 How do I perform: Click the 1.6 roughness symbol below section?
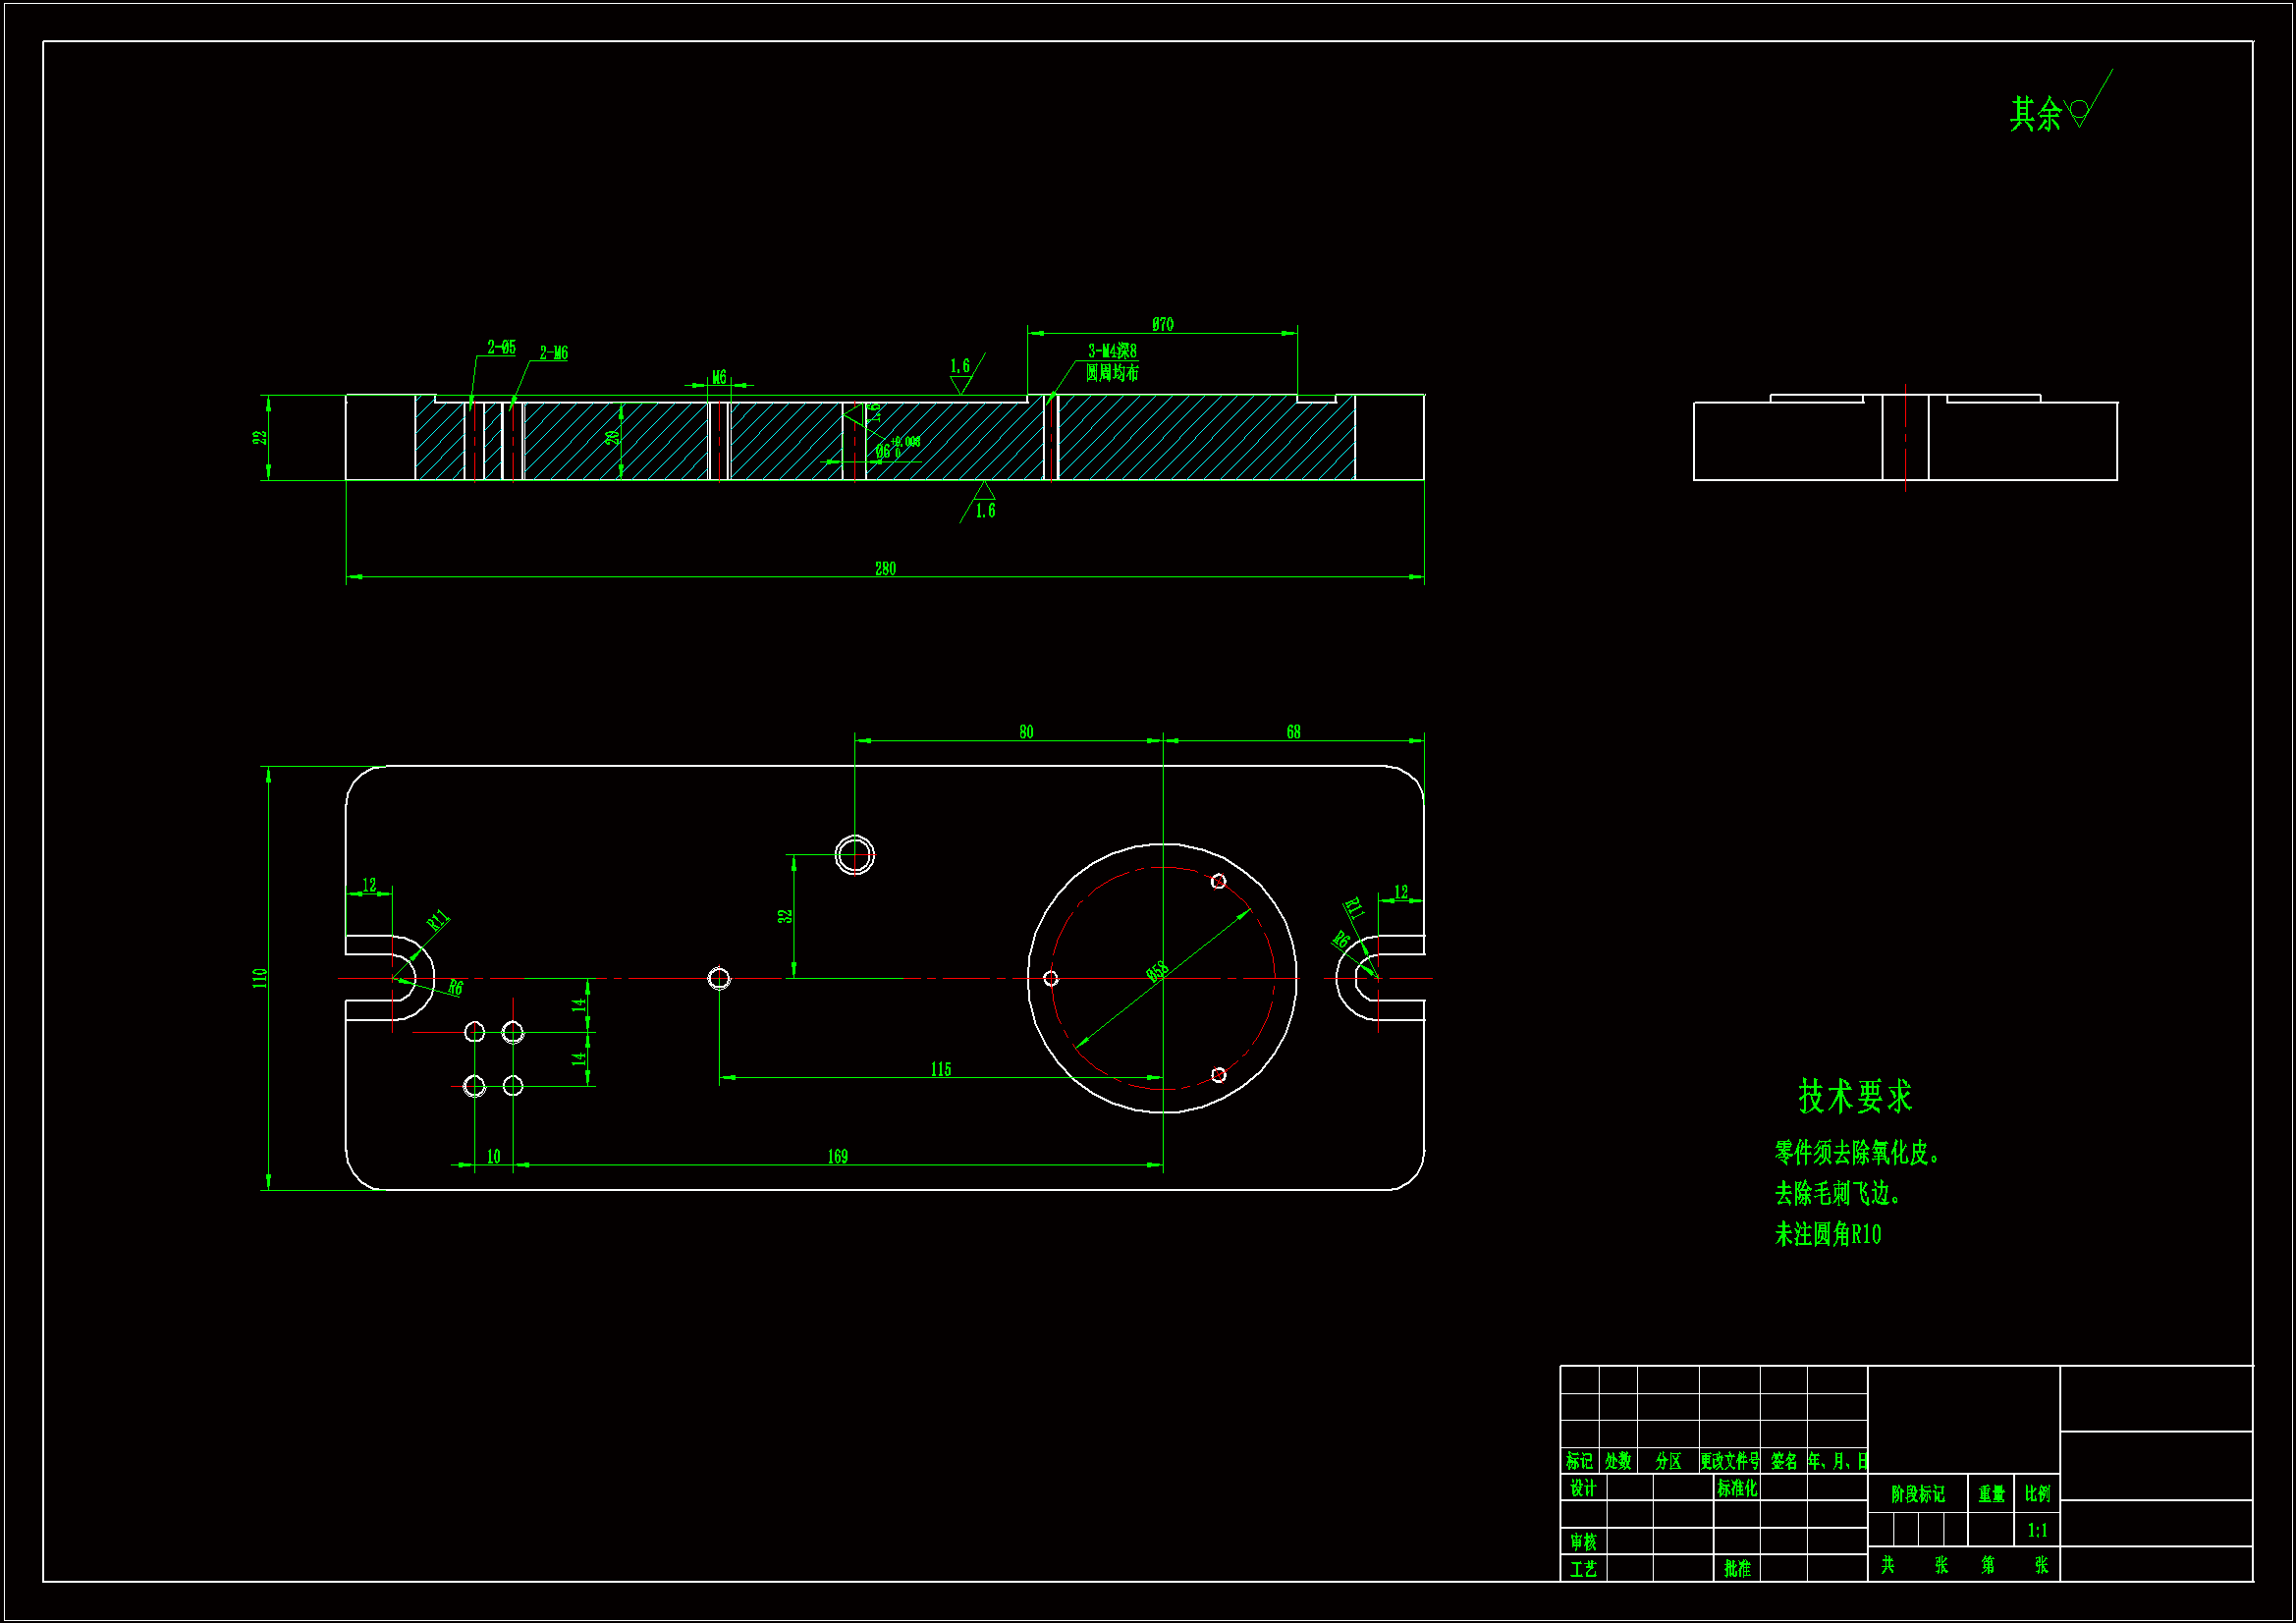point(984,506)
